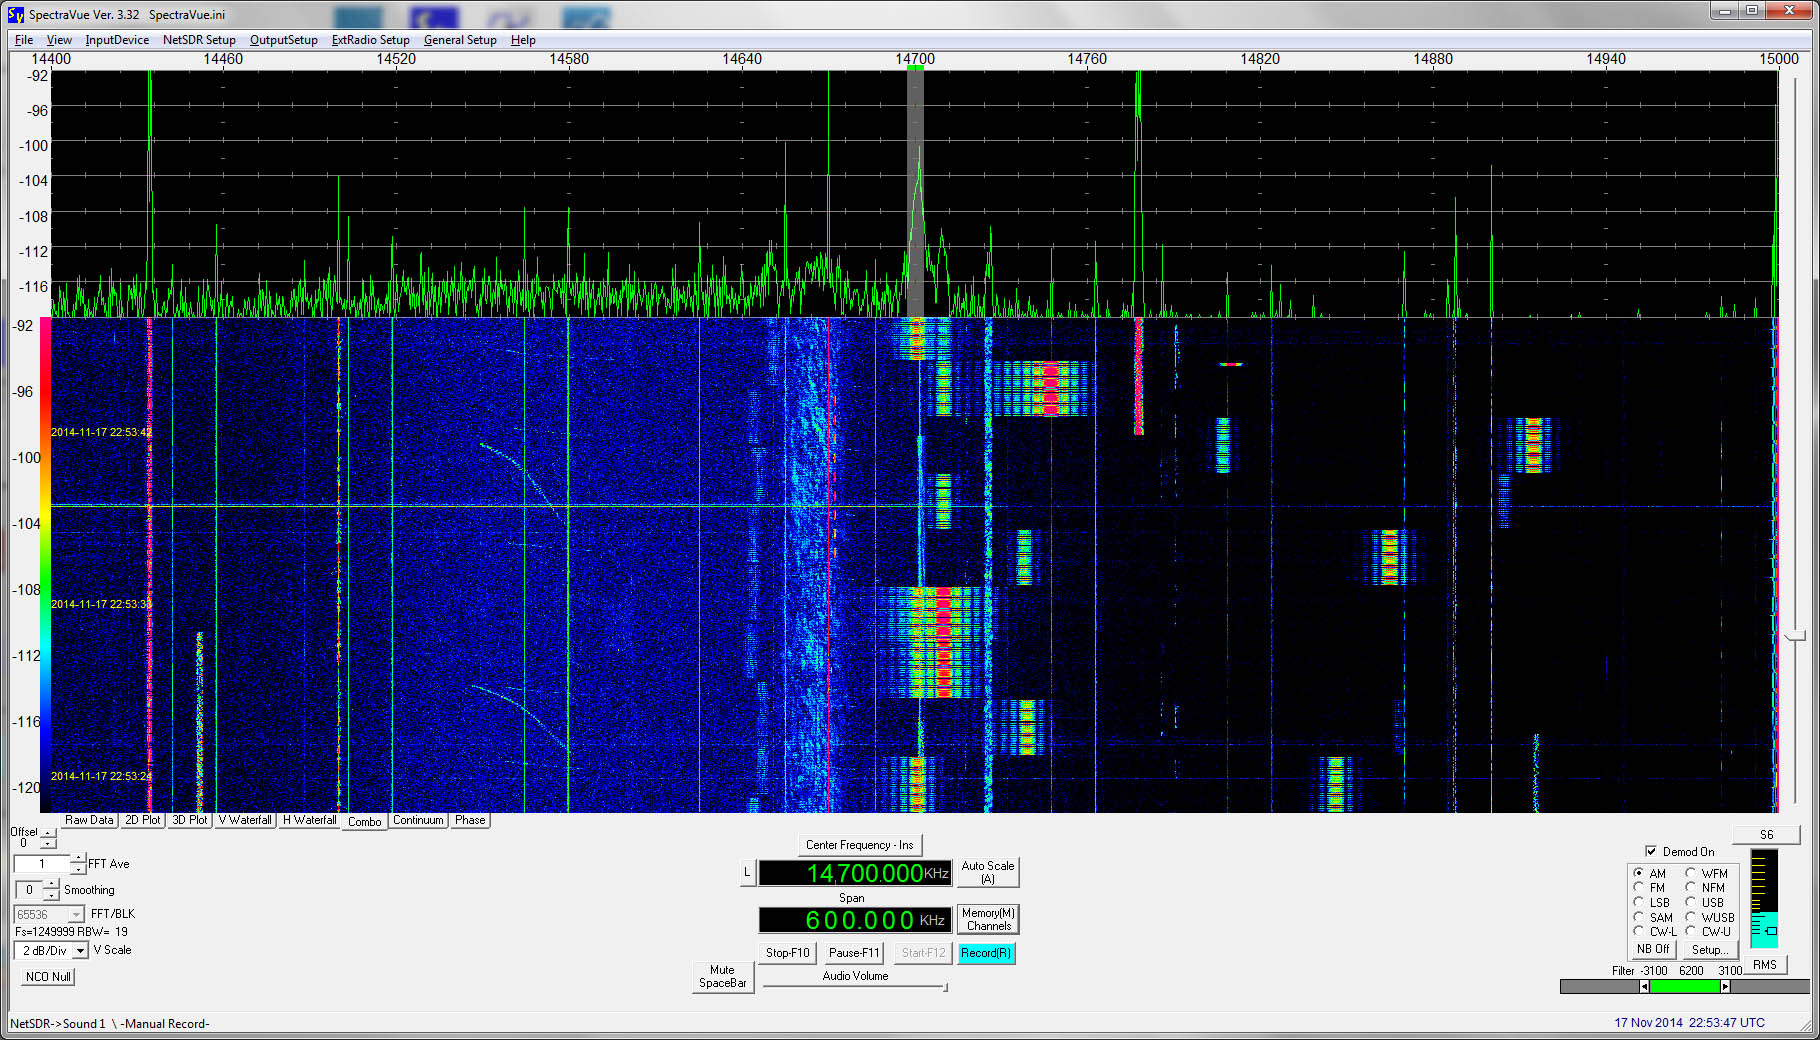
Task: Open the OutputSetup menu
Action: [283, 40]
